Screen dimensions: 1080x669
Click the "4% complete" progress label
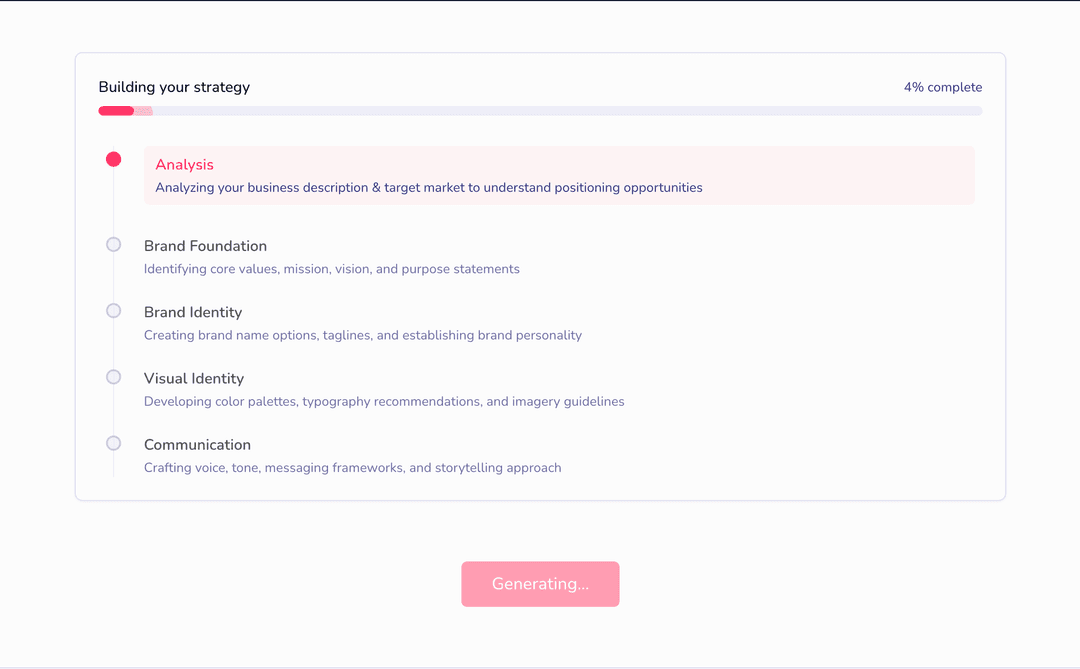[x=943, y=87]
